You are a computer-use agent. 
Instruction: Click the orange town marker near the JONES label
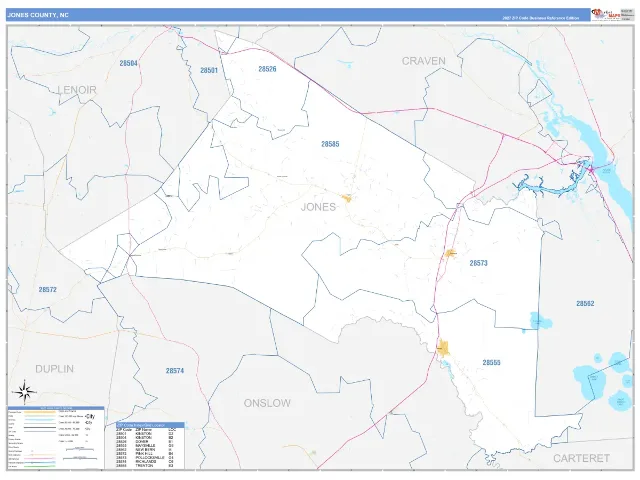pyautogui.click(x=347, y=198)
